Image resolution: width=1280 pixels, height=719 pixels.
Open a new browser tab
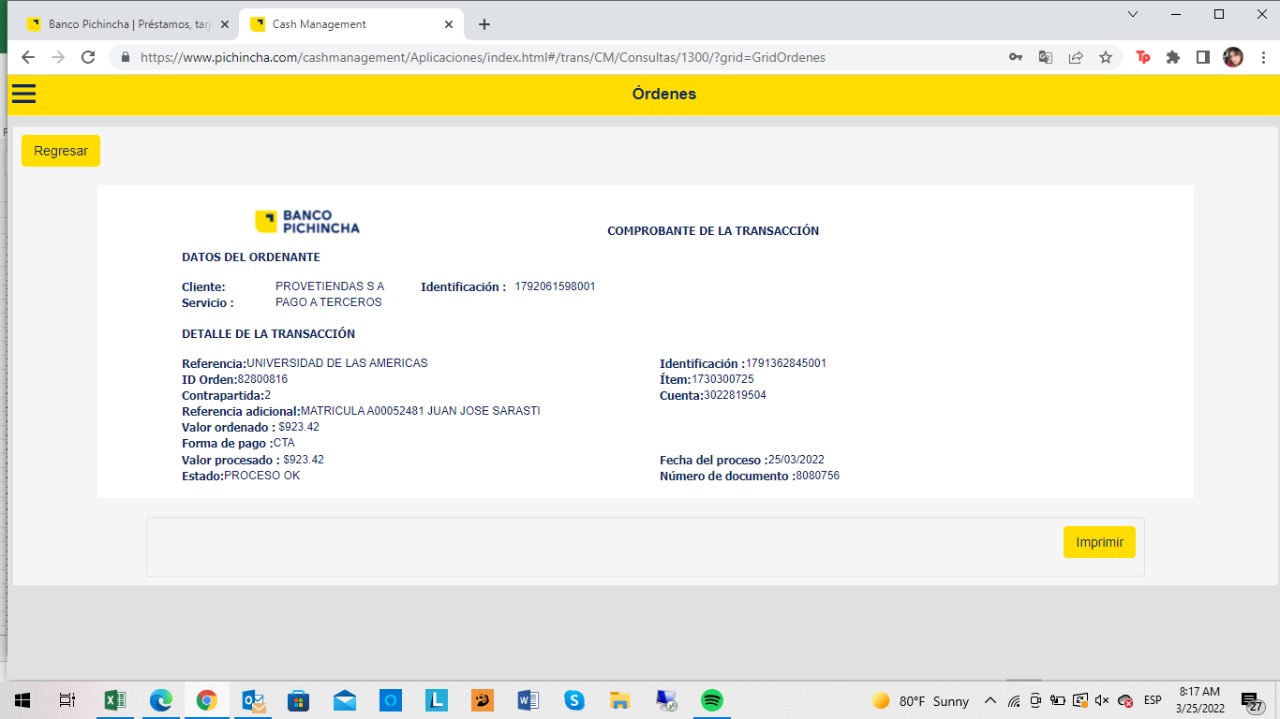pos(484,24)
